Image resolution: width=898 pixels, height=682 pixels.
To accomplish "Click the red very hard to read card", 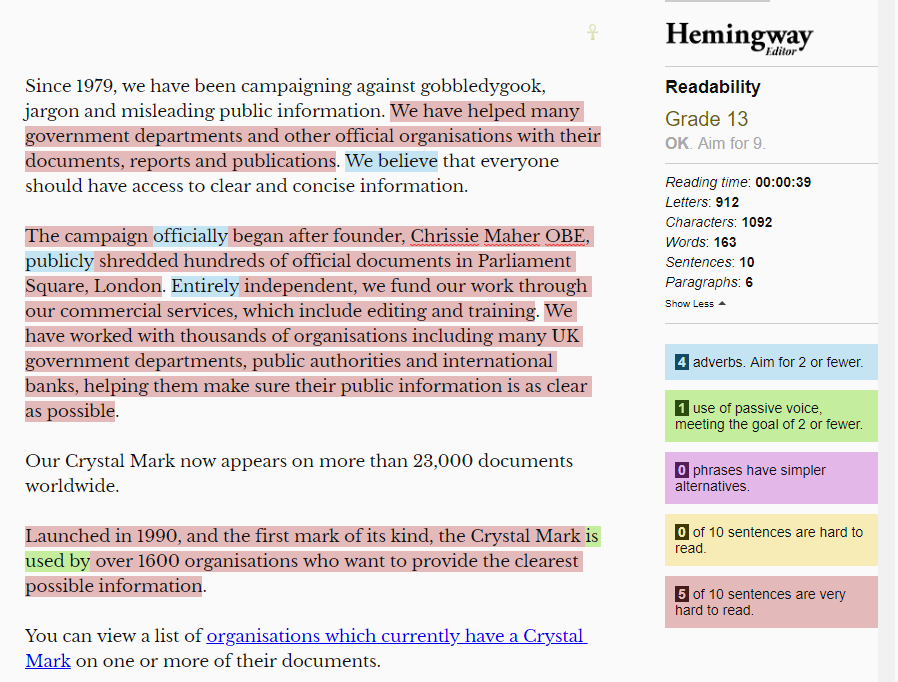I will coord(771,602).
